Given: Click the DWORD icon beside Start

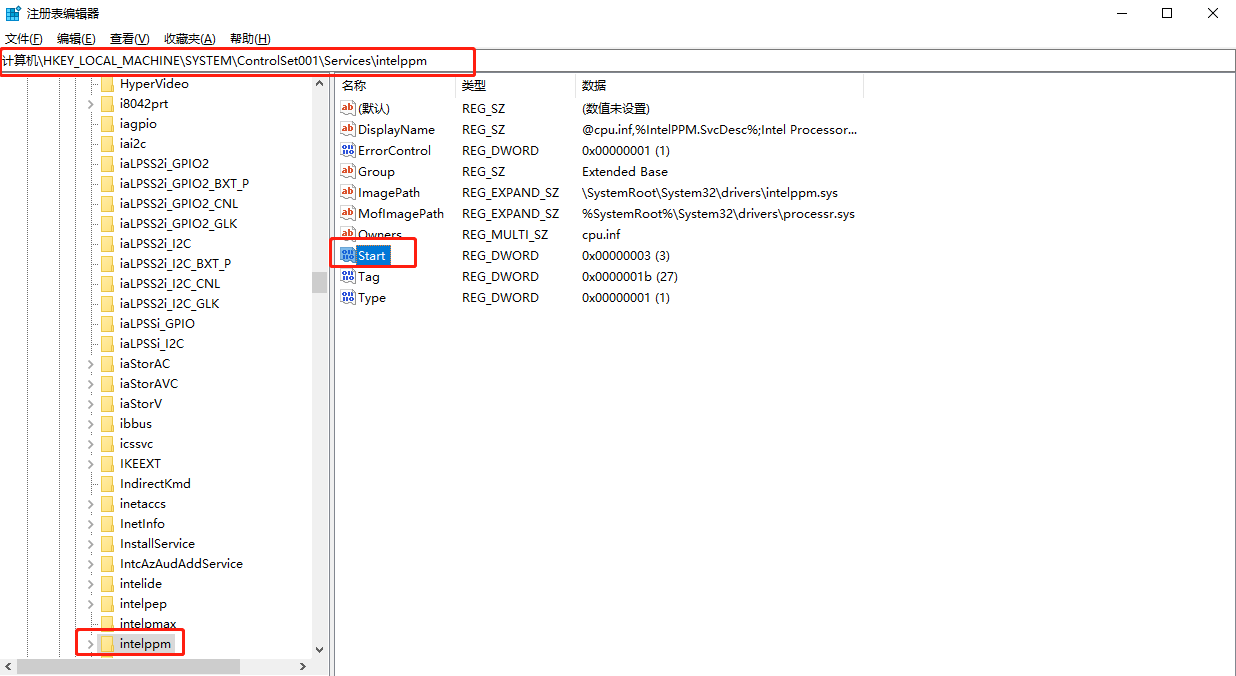Looking at the screenshot, I should (x=348, y=255).
